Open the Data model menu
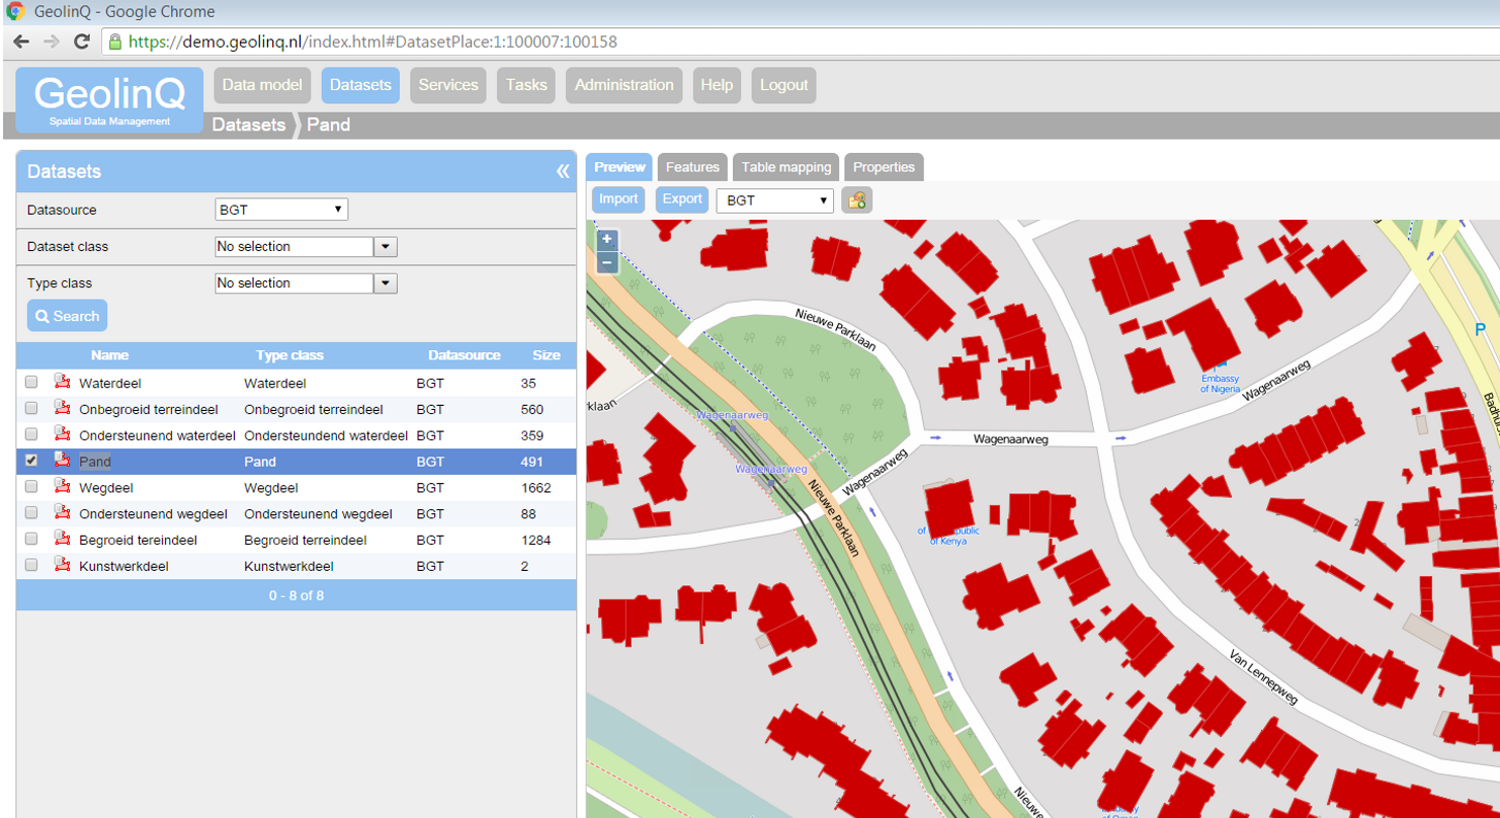Screen dimensions: 1500x818 [262, 85]
